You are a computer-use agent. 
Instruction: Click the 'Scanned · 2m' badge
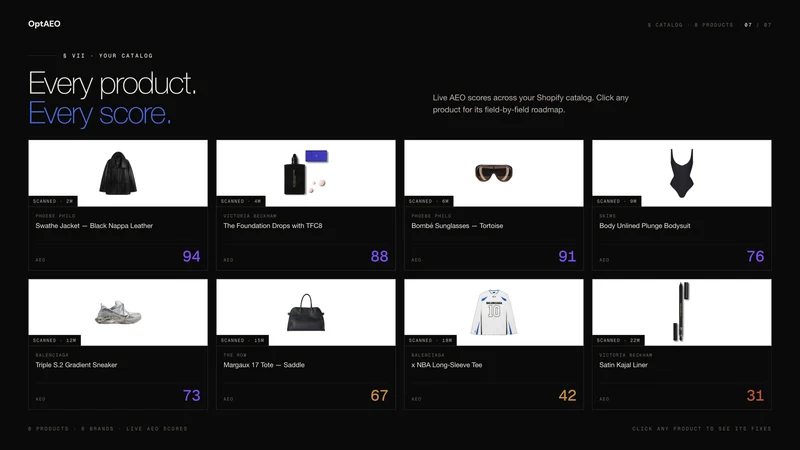(x=53, y=202)
